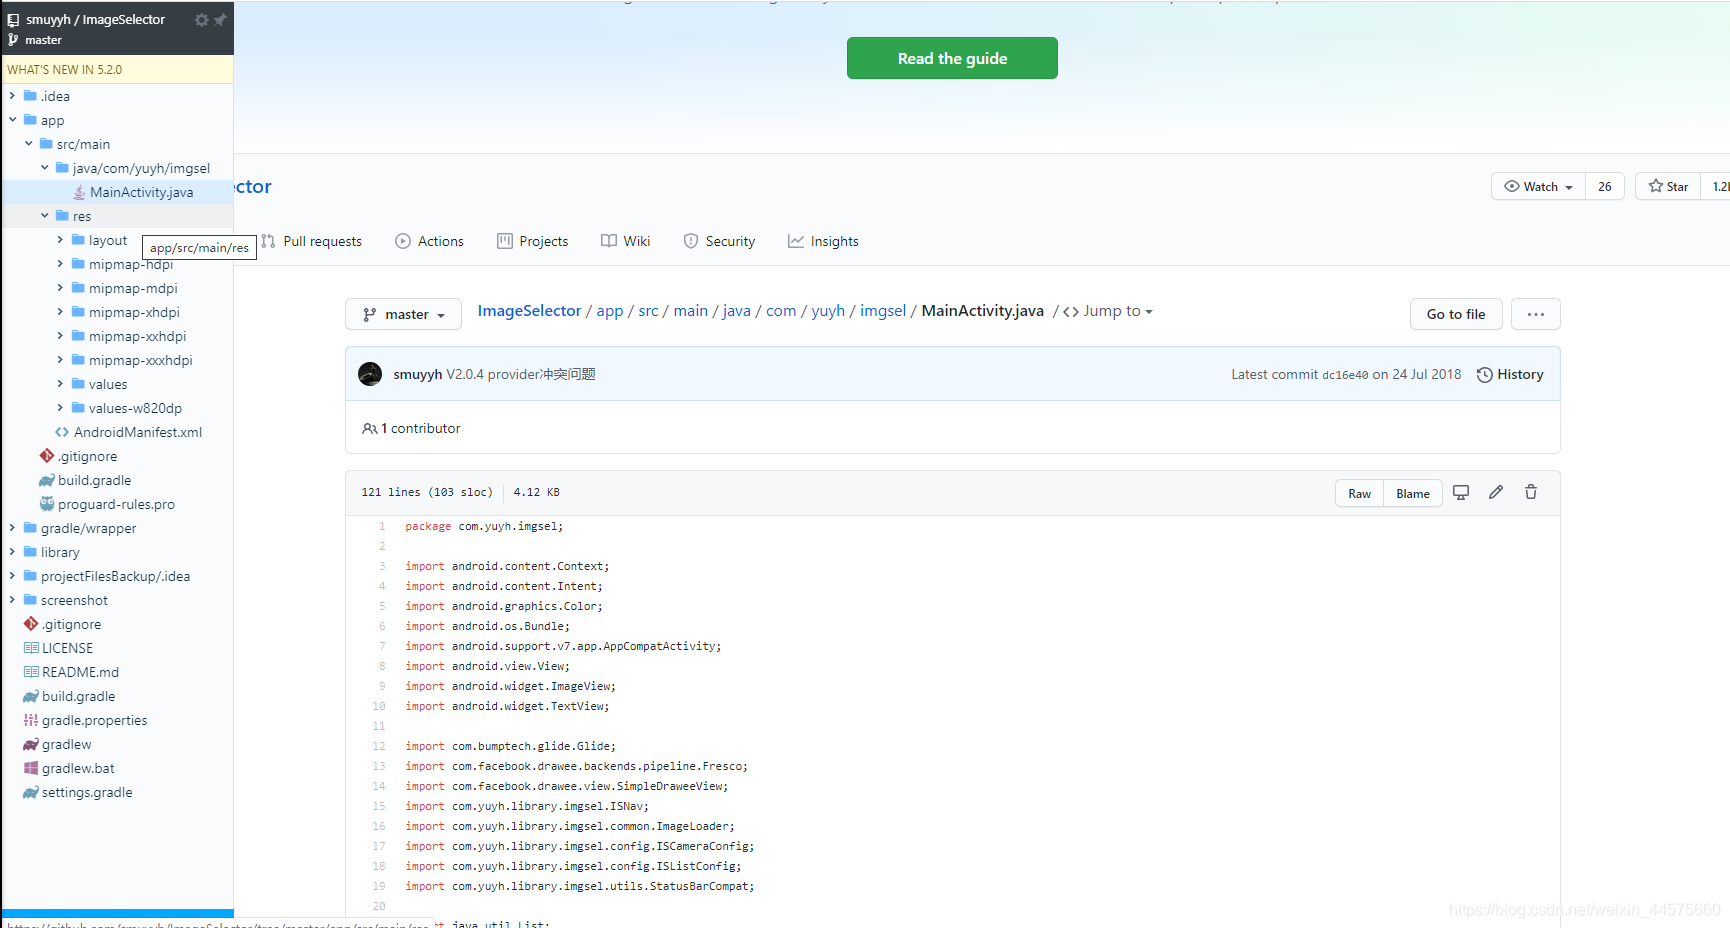Click the gradlew.bat windows icon
Screen dimensions: 1730x928
[31, 768]
